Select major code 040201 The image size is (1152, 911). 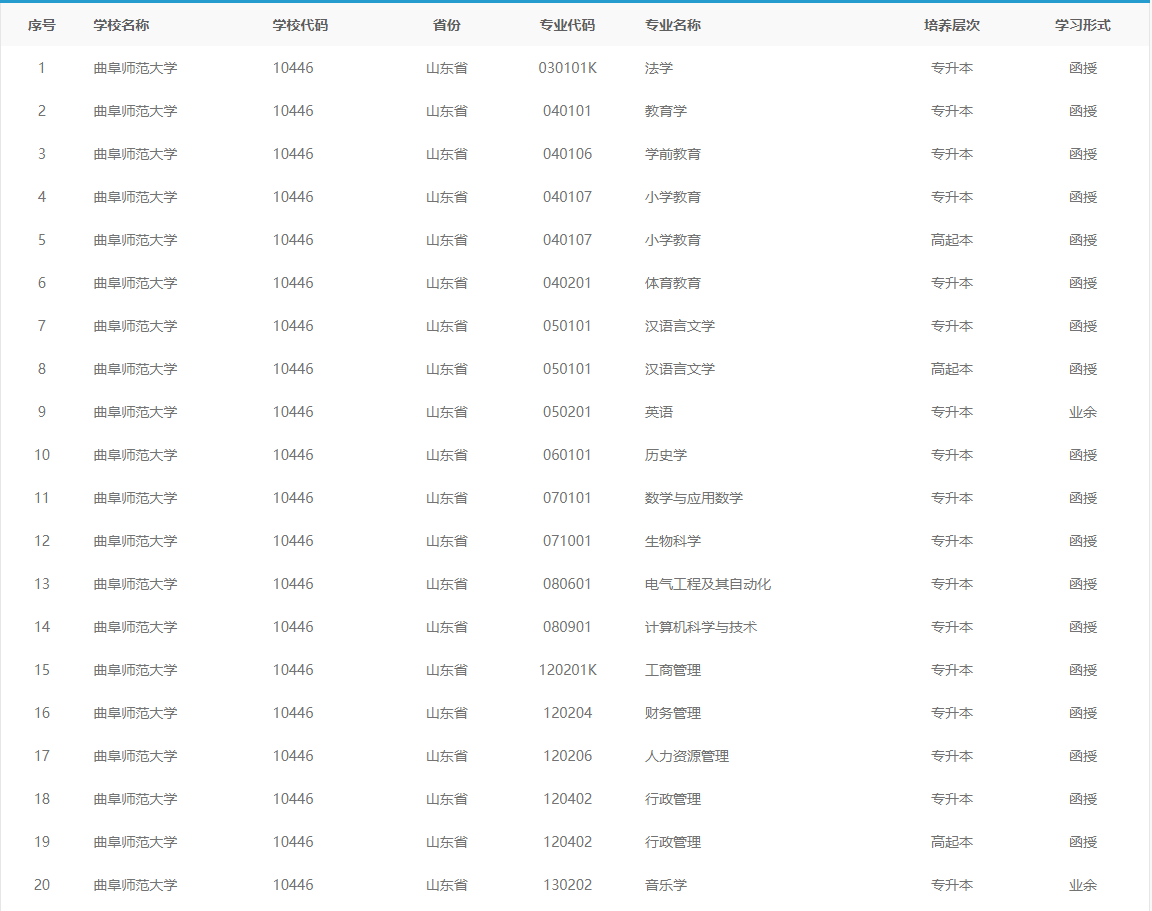pyautogui.click(x=567, y=283)
